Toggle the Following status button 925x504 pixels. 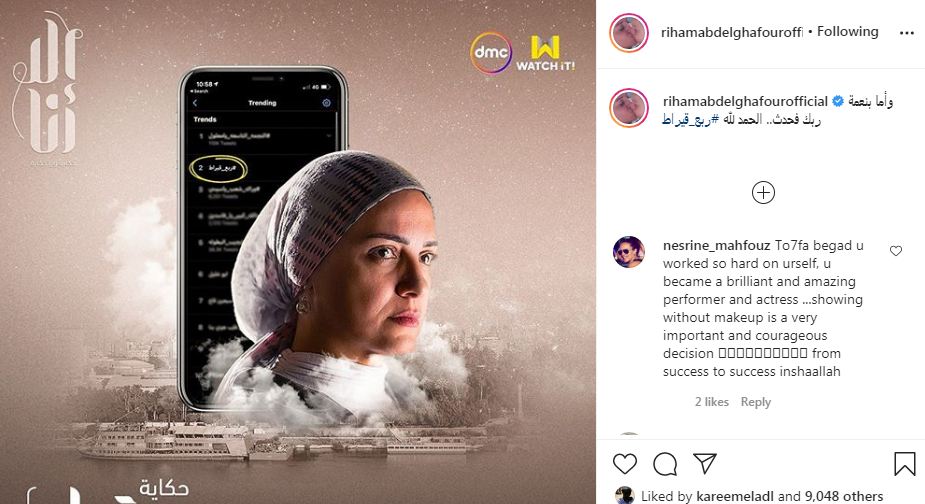click(848, 32)
